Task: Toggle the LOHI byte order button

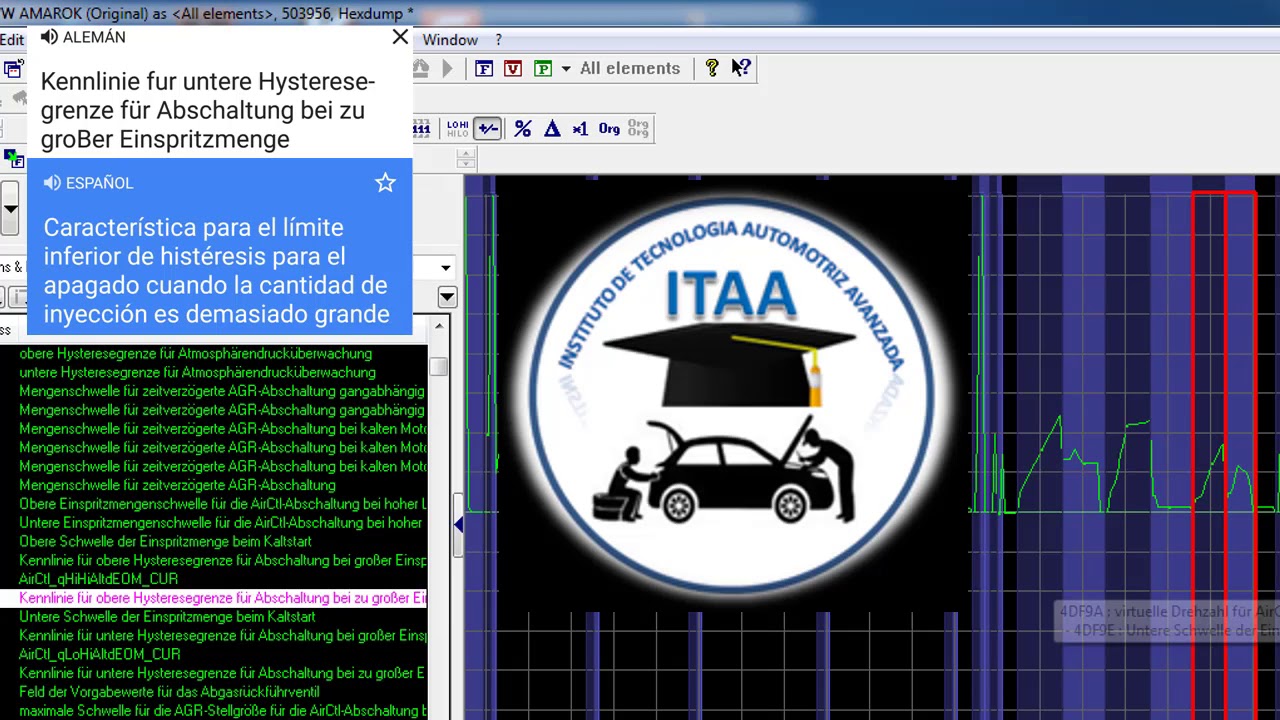Action: pyautogui.click(x=457, y=128)
